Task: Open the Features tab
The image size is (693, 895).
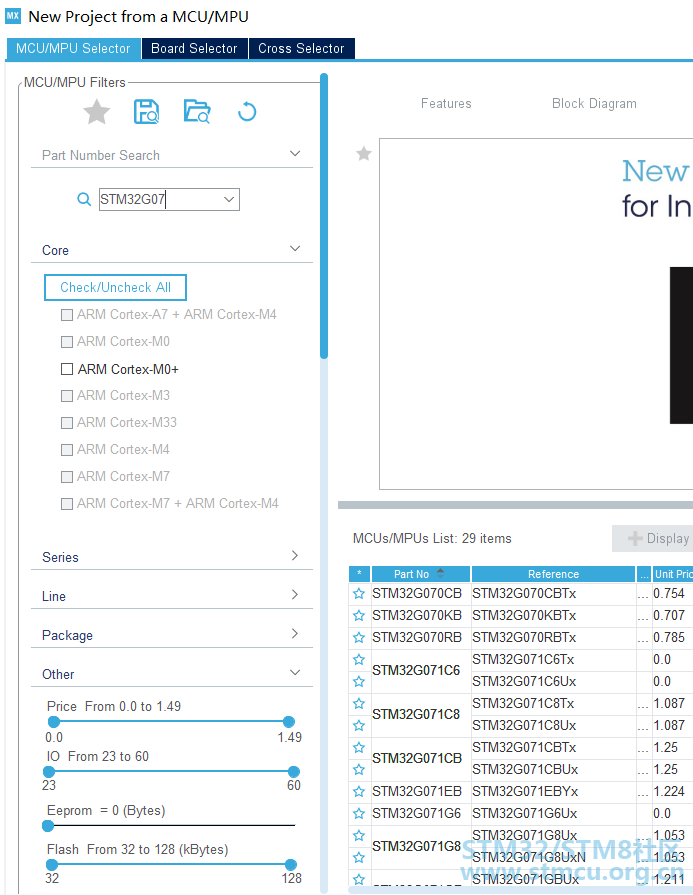Action: pyautogui.click(x=446, y=103)
